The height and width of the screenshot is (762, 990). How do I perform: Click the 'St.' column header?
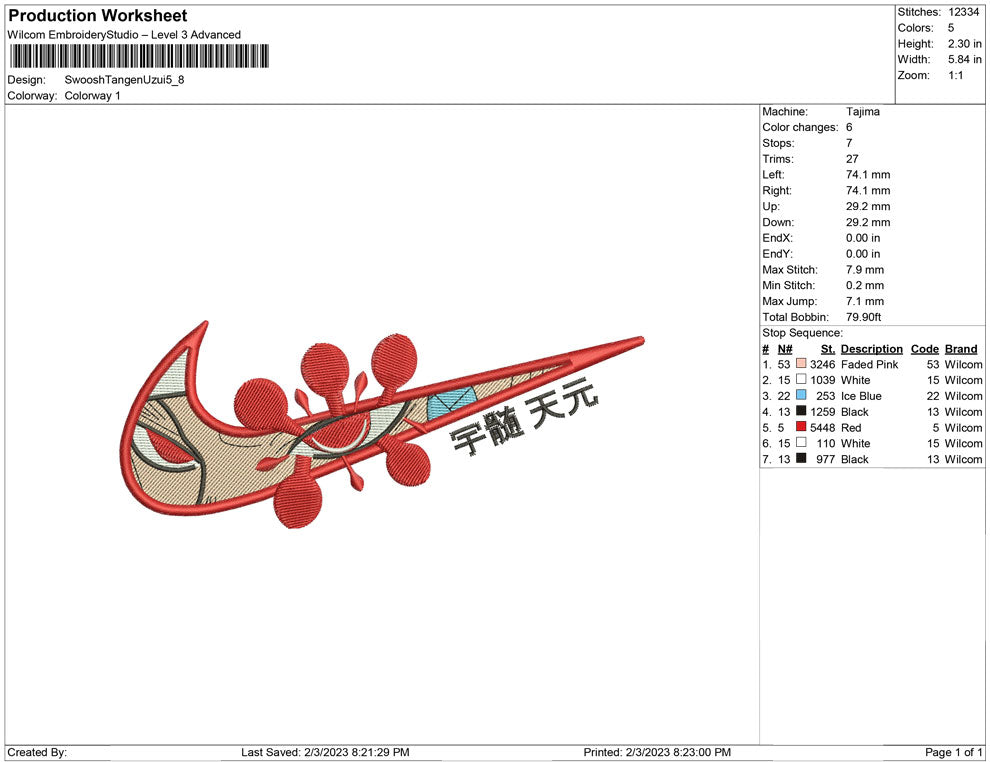(828, 348)
